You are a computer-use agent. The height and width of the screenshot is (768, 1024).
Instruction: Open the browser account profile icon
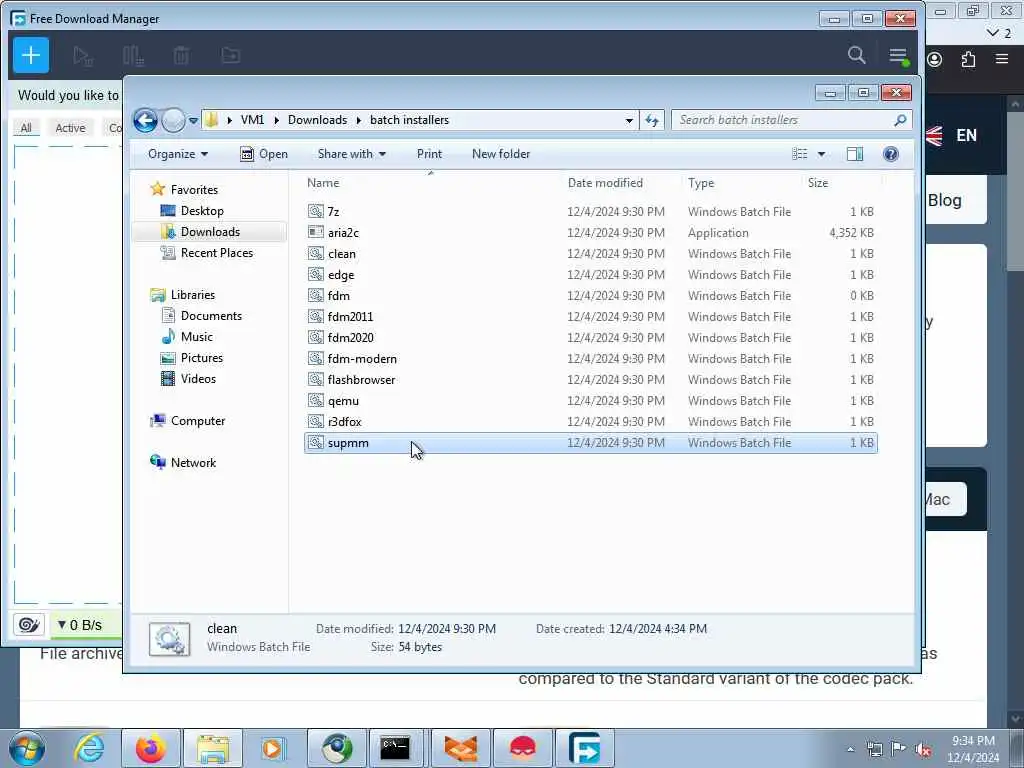pos(935,59)
